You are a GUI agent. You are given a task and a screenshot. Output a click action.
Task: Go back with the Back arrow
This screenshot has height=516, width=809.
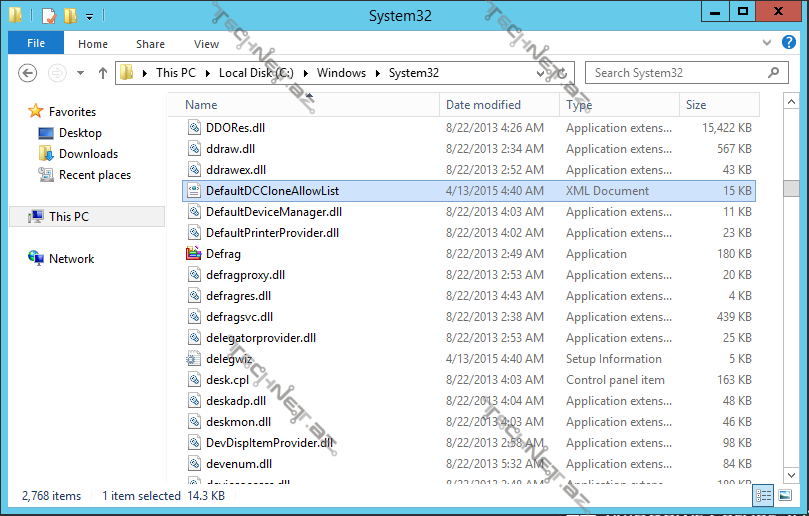pos(27,73)
